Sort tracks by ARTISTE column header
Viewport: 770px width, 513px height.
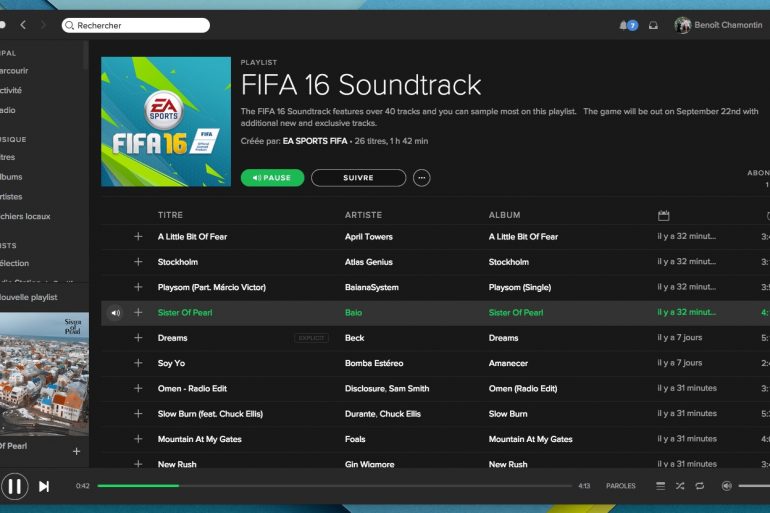coord(363,215)
